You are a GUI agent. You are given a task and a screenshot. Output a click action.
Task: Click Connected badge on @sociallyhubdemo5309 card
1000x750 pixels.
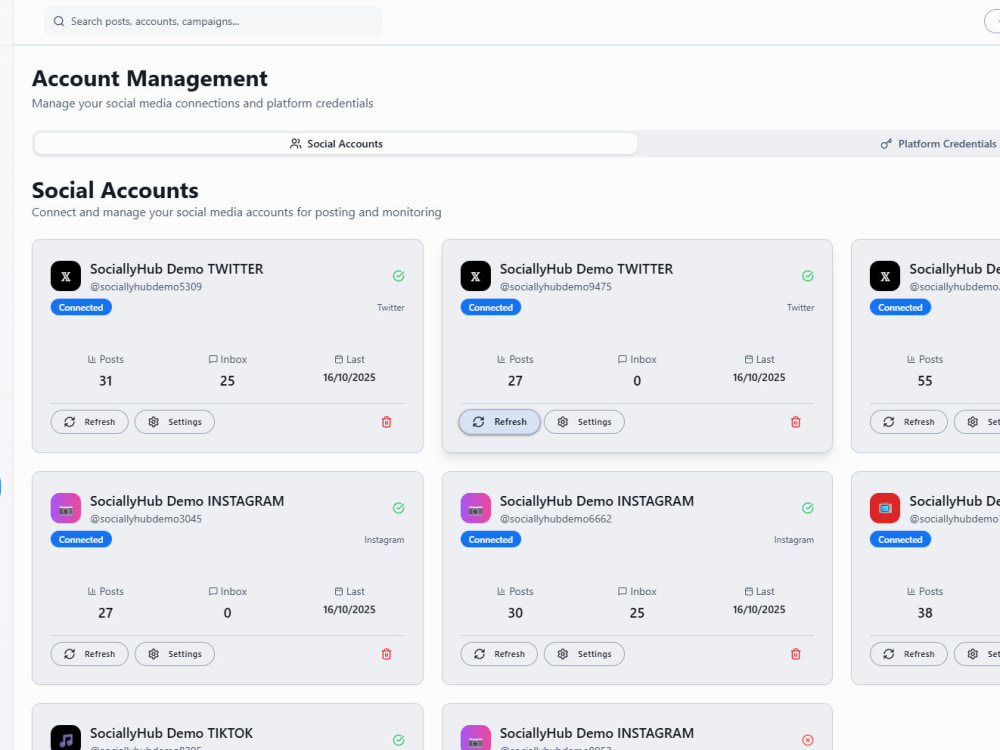pos(81,307)
